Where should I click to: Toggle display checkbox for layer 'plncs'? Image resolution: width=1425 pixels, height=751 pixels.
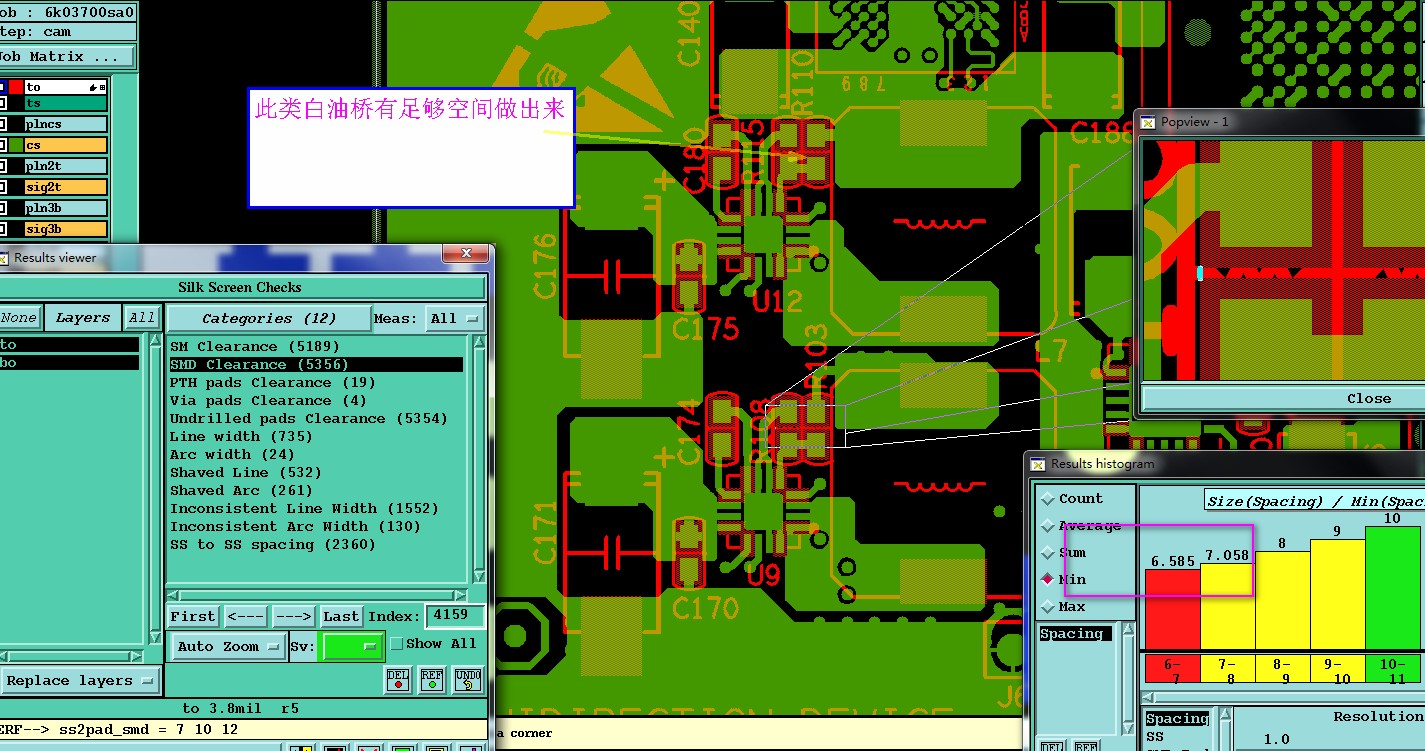pyautogui.click(x=3, y=124)
